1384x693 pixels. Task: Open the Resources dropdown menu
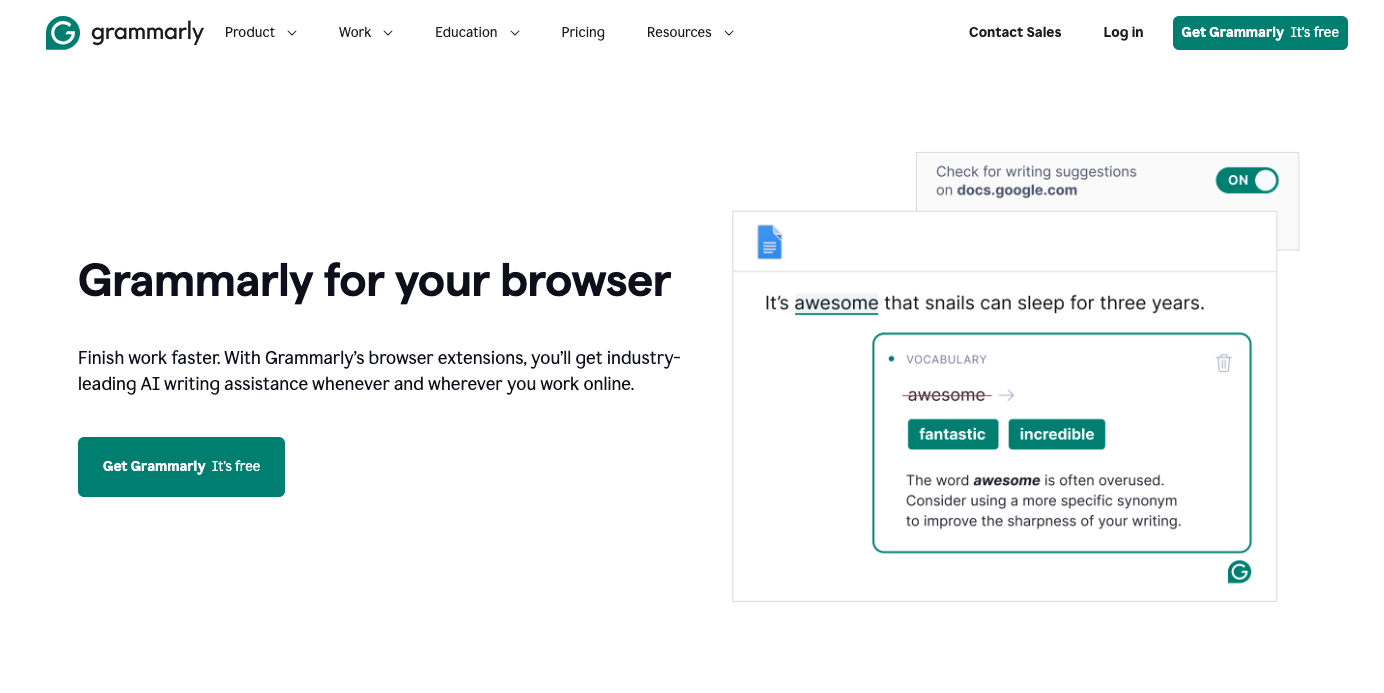(690, 33)
